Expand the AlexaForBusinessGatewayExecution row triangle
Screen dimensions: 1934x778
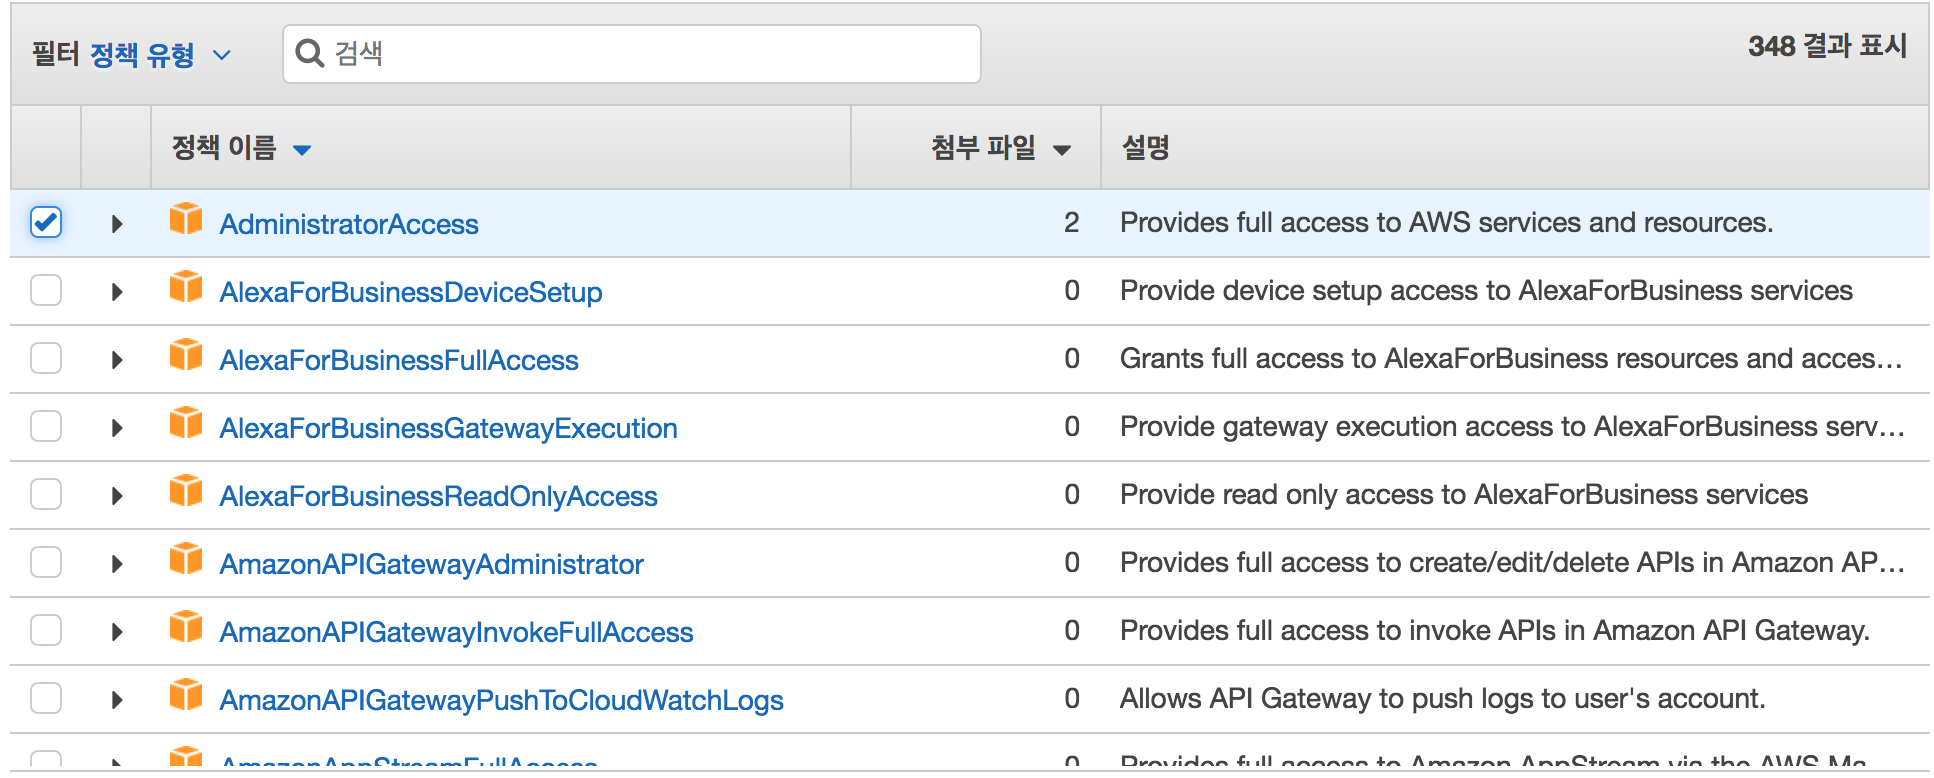tap(117, 428)
